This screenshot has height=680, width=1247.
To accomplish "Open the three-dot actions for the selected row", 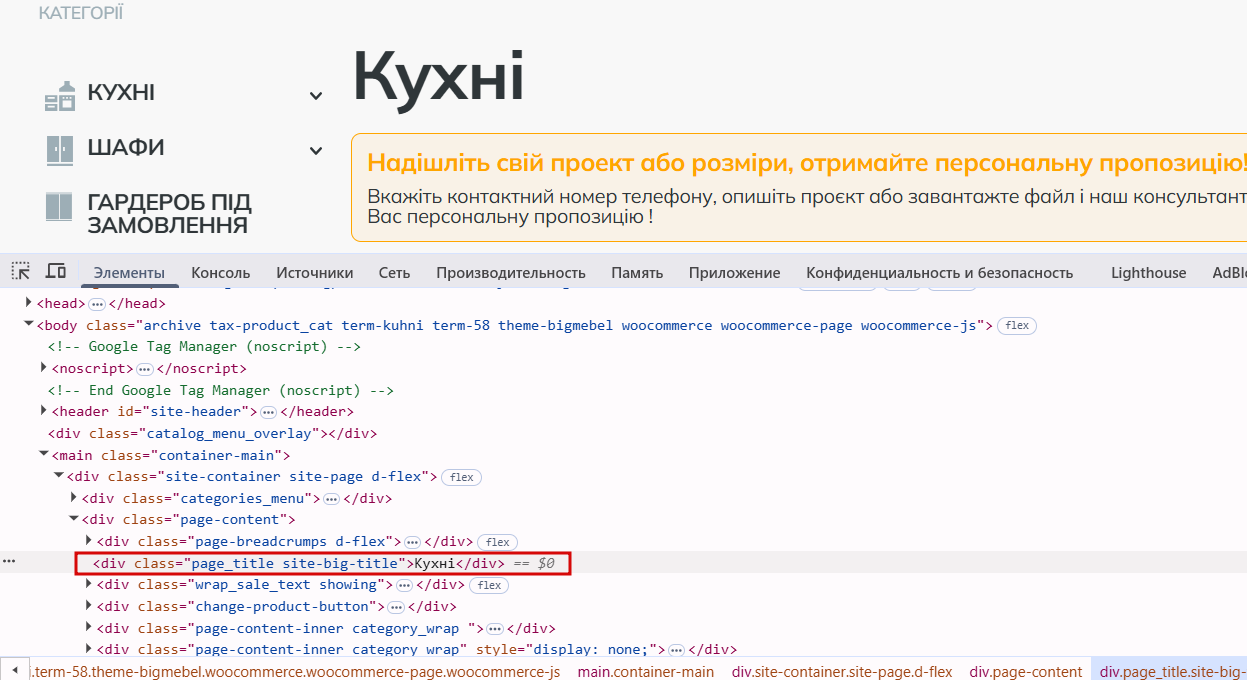I will (9, 562).
